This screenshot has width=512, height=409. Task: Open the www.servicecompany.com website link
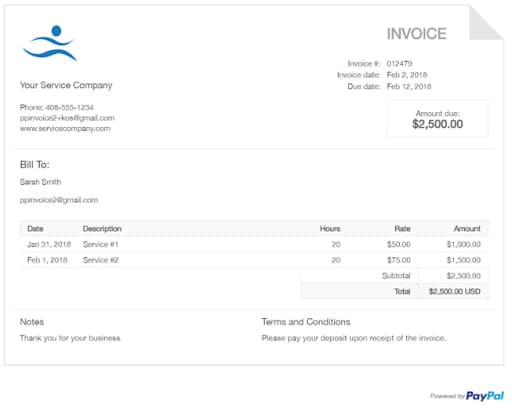pos(65,128)
